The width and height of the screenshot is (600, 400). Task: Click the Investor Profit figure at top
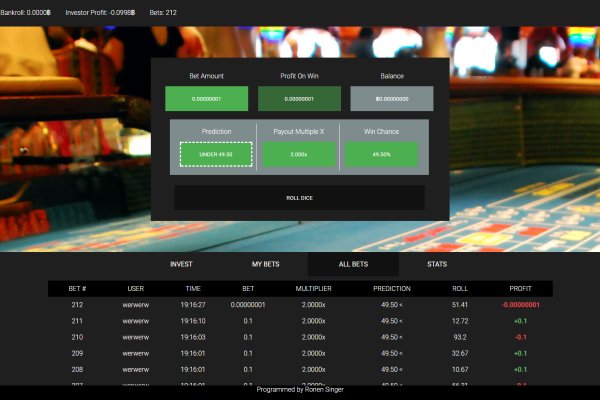pyautogui.click(x=102, y=12)
